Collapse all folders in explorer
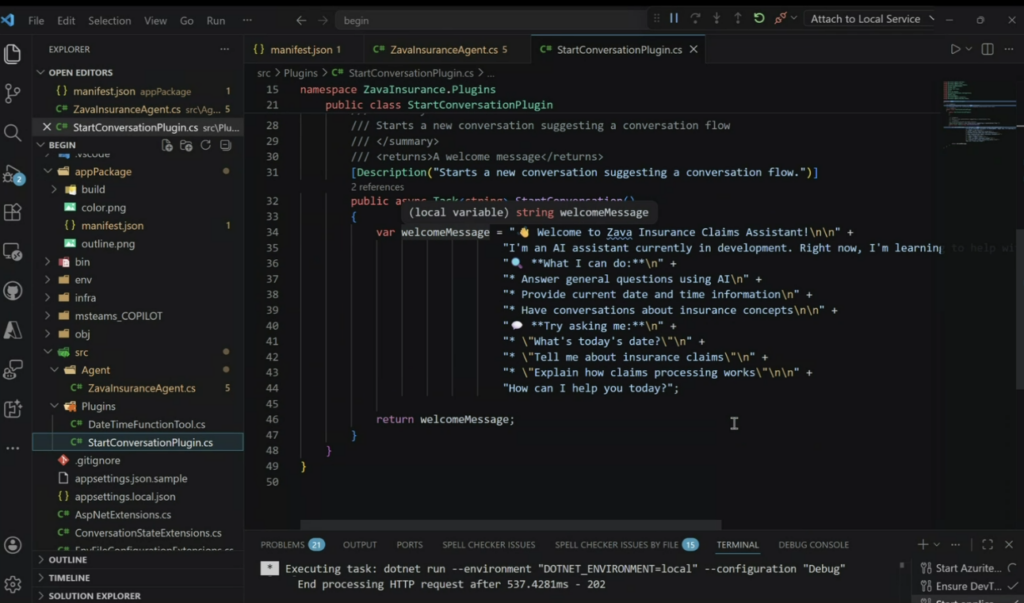The height and width of the screenshot is (603, 1024). 224,145
